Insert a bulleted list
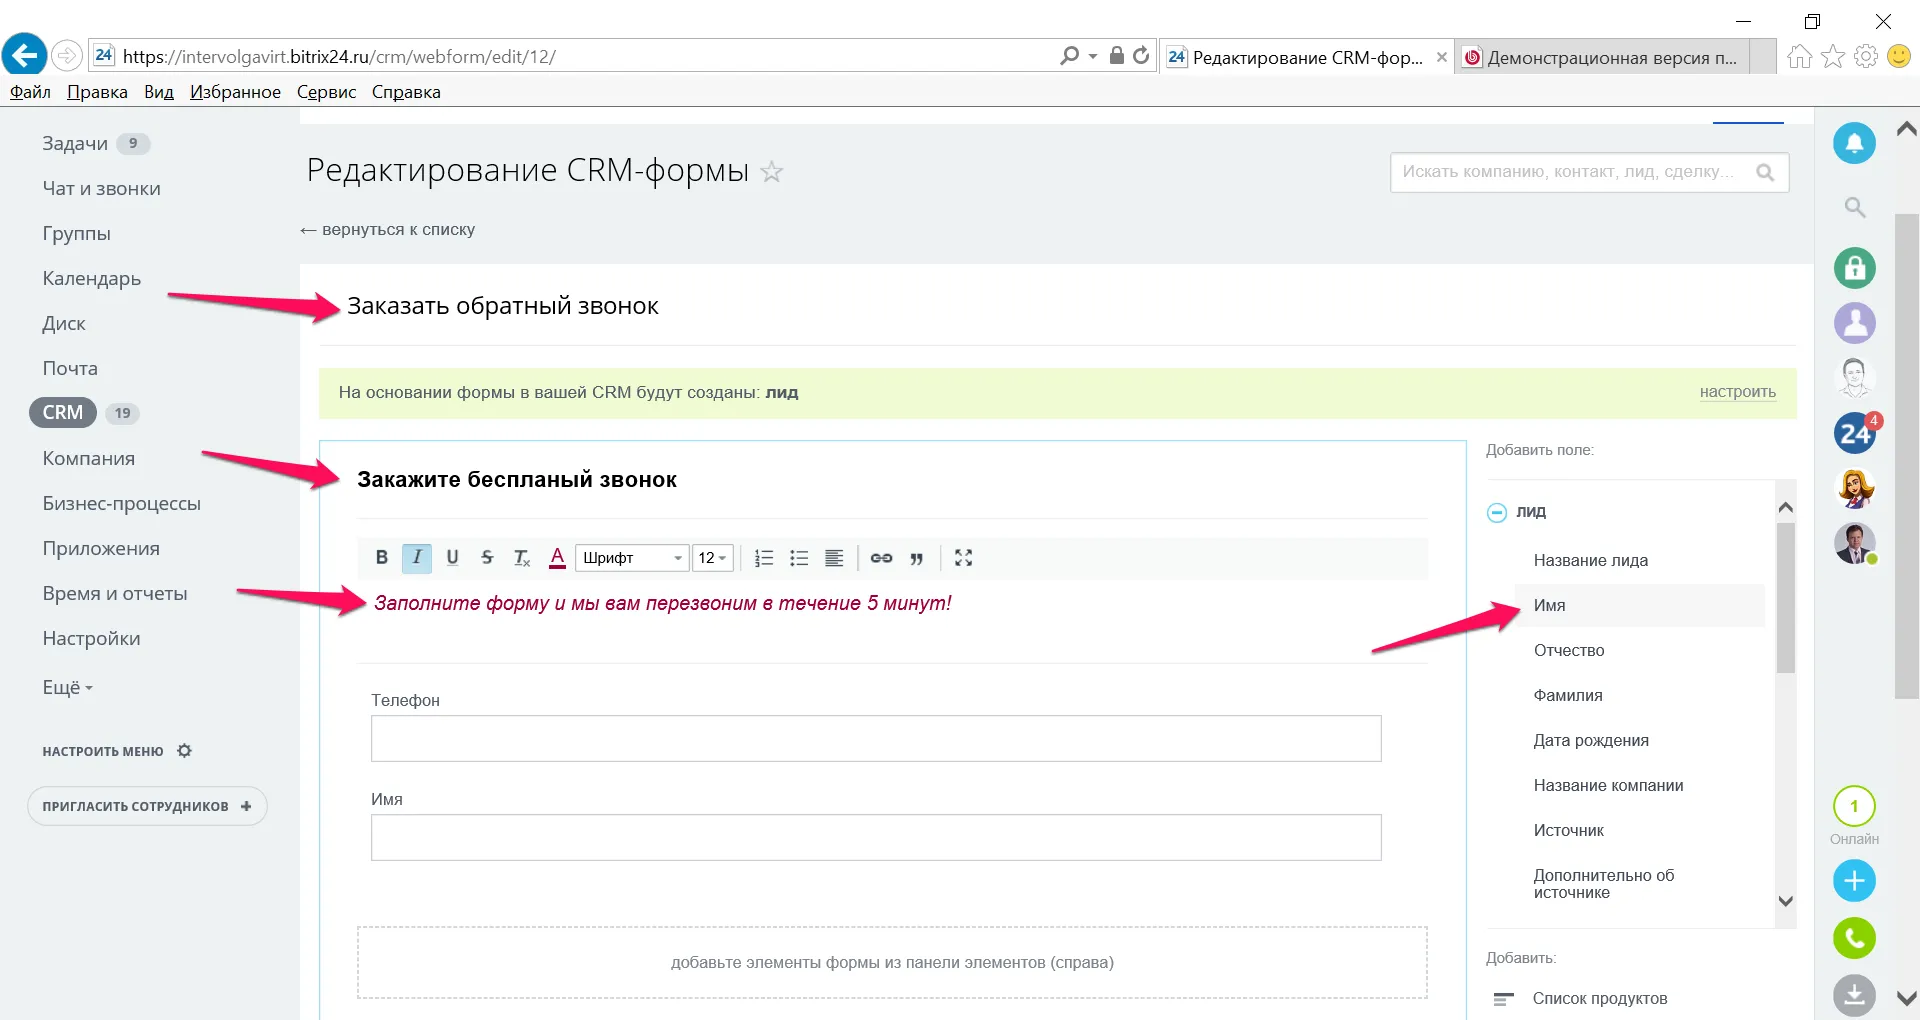 tap(799, 558)
